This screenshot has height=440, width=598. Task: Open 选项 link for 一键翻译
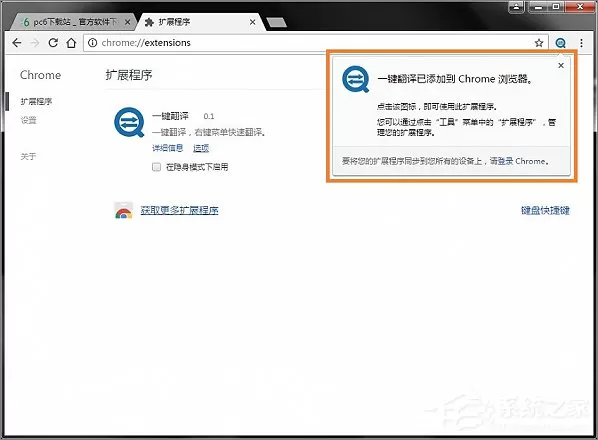201,148
